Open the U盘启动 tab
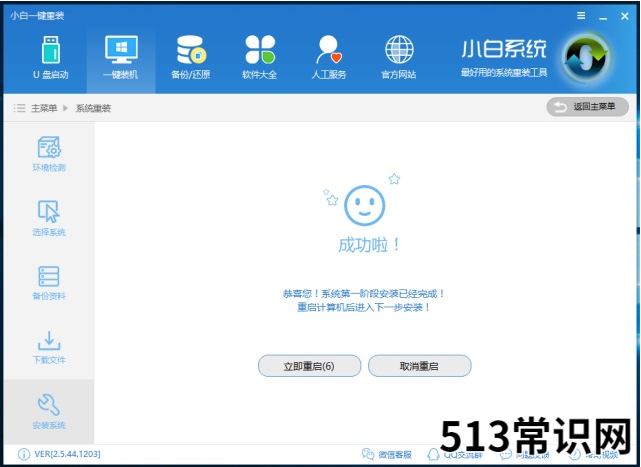 (51, 57)
